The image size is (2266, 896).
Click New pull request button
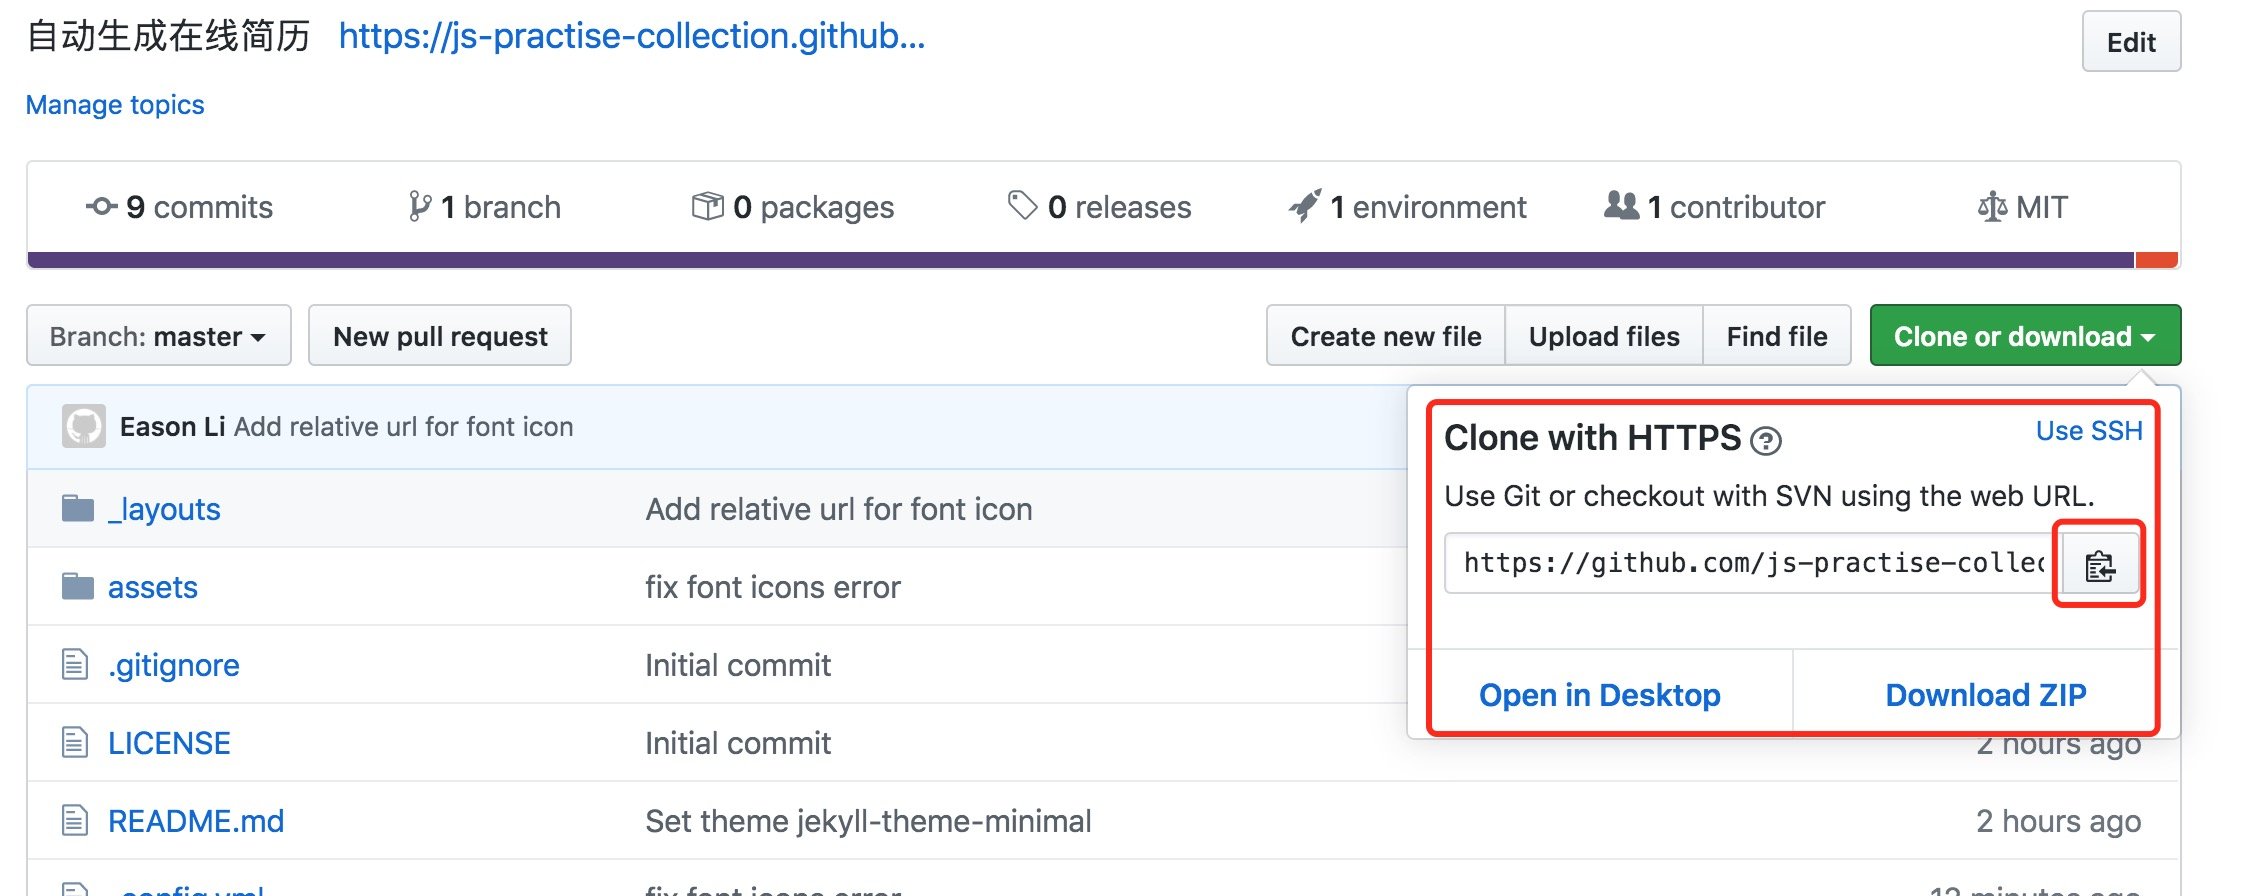tap(440, 336)
